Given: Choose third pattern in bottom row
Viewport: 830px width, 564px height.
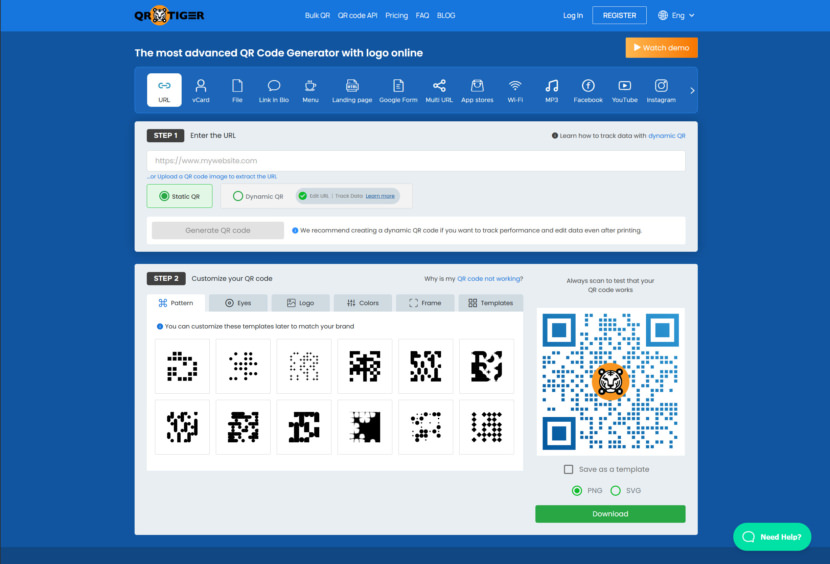Looking at the screenshot, I should click(304, 427).
